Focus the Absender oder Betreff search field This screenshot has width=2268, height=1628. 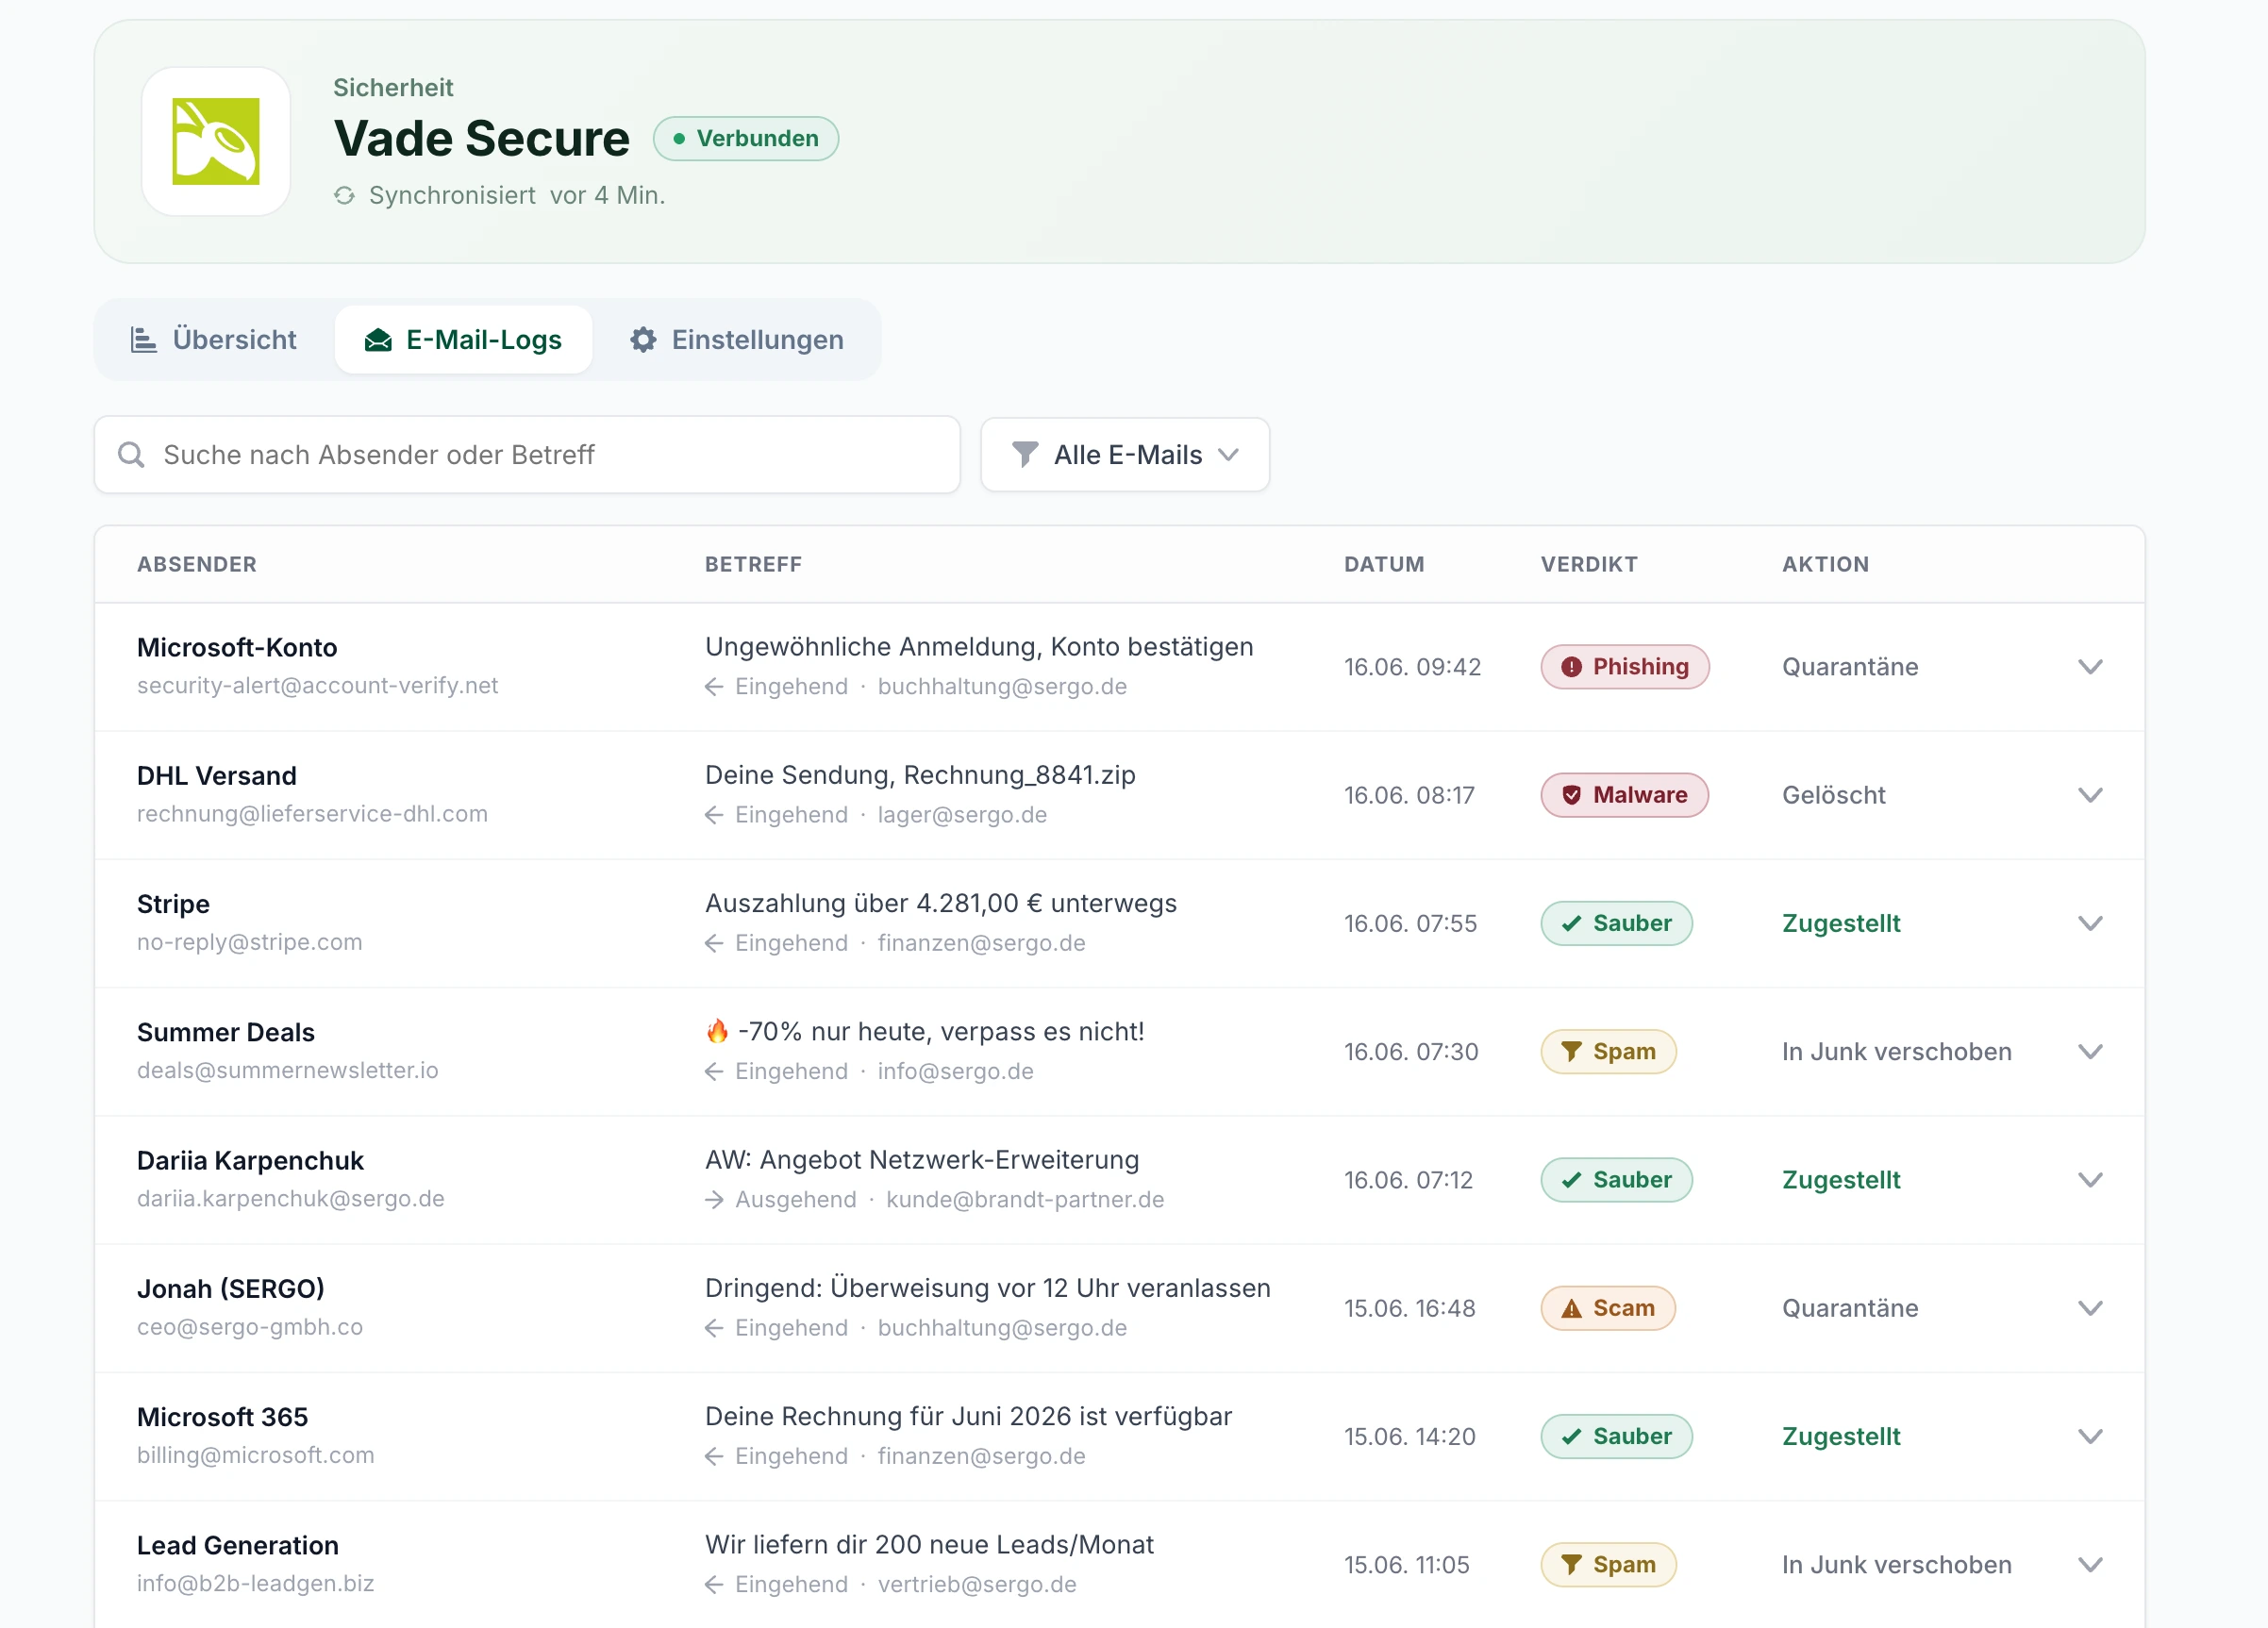pyautogui.click(x=527, y=455)
